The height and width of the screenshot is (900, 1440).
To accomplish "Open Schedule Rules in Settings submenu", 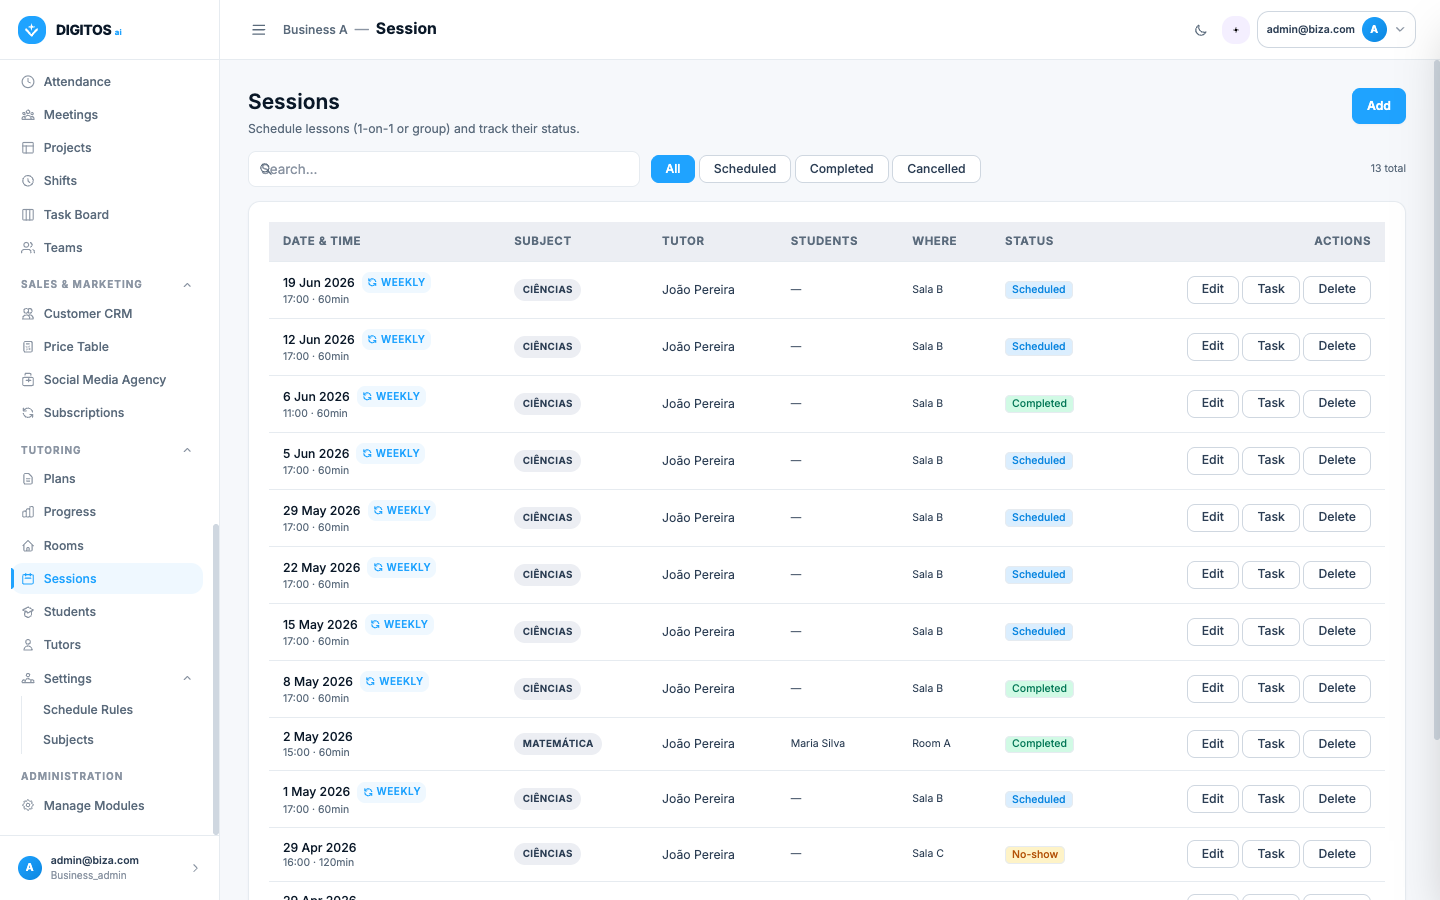I will pos(88,710).
